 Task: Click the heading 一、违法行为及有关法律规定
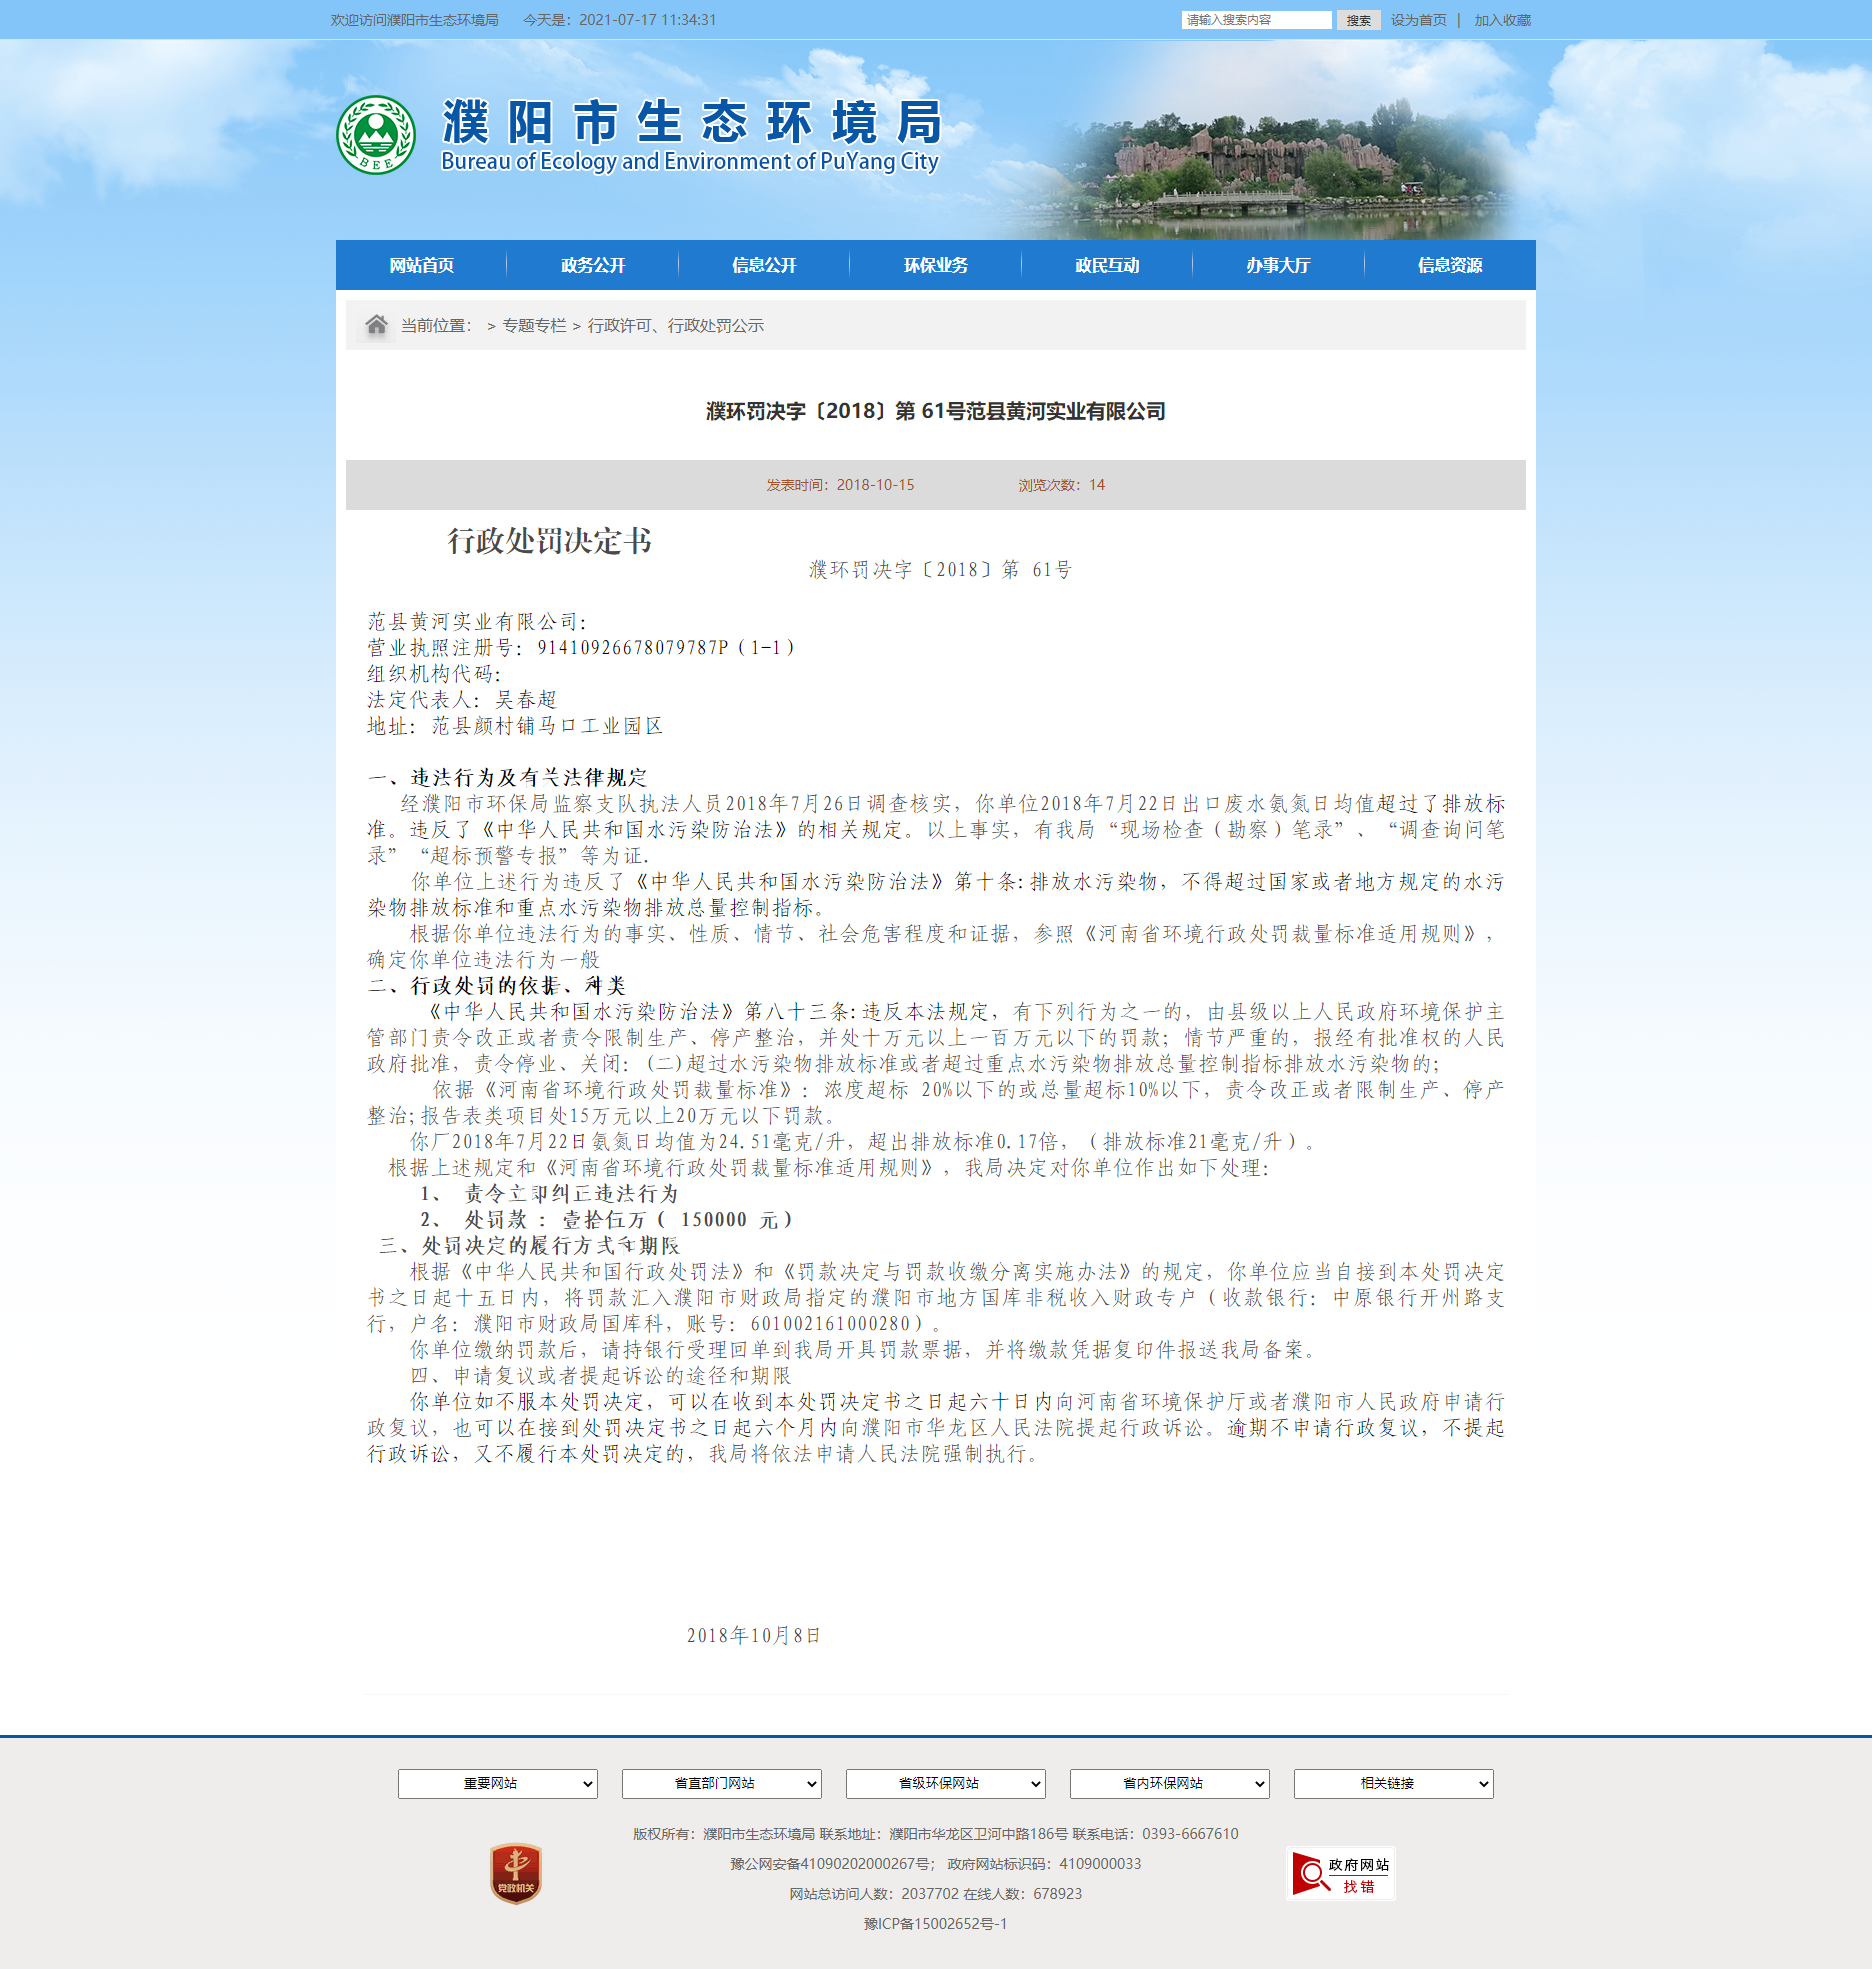coord(508,778)
